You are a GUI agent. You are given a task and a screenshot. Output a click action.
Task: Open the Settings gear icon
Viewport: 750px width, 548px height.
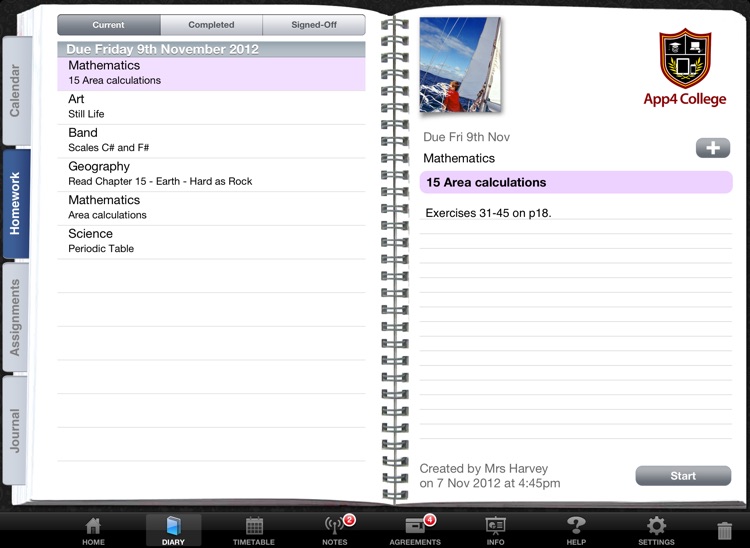click(x=656, y=529)
